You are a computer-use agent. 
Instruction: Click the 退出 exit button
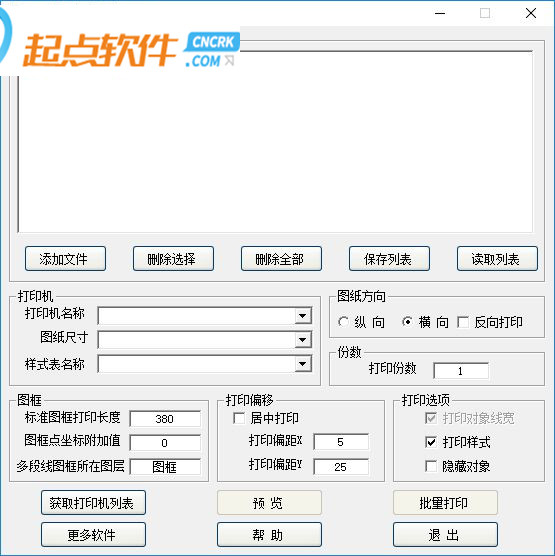(x=445, y=535)
